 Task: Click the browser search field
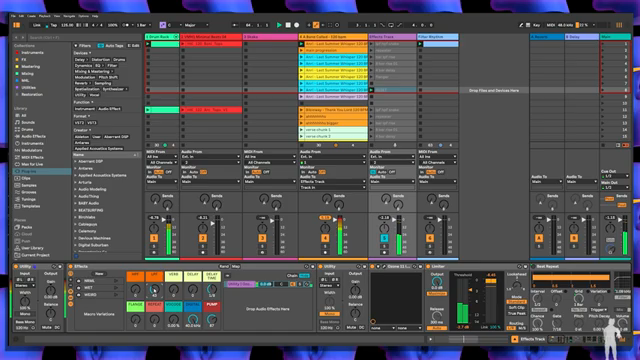point(85,37)
